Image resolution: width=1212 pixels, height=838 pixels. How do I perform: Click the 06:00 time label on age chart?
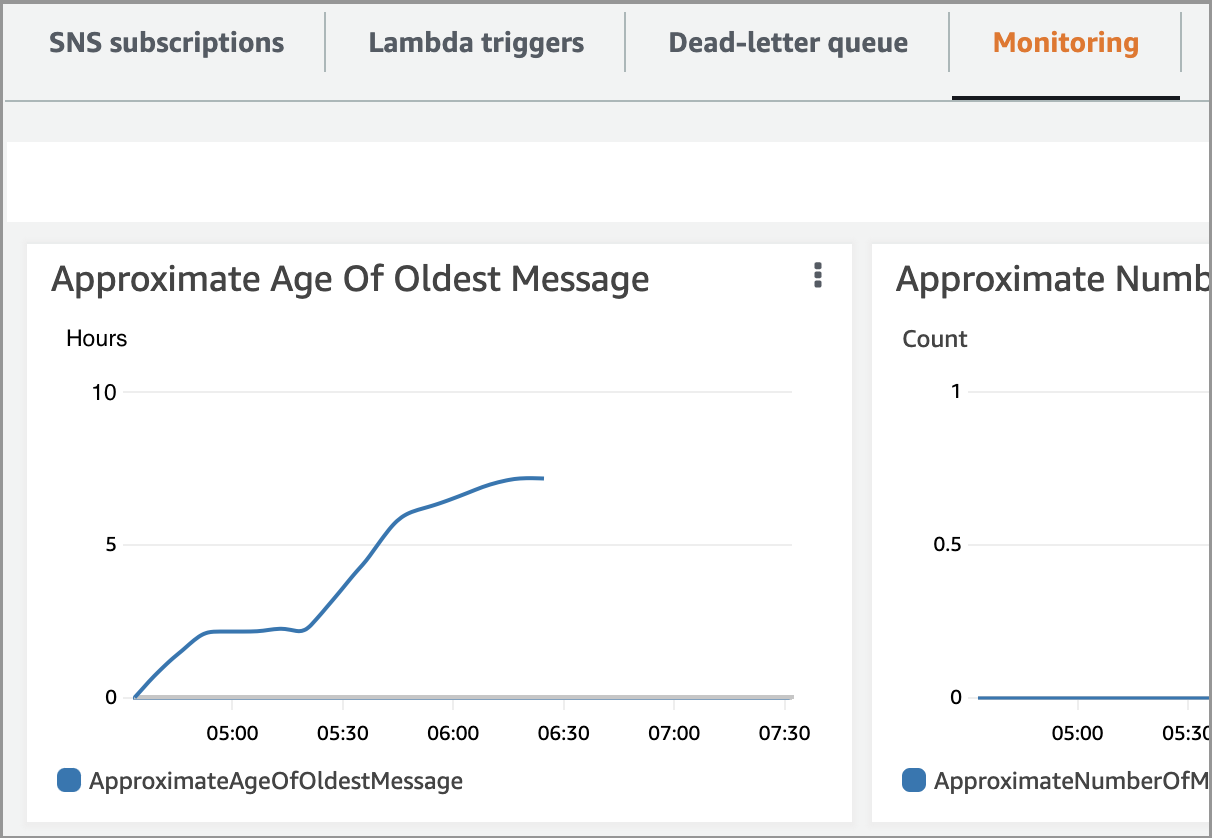click(453, 733)
